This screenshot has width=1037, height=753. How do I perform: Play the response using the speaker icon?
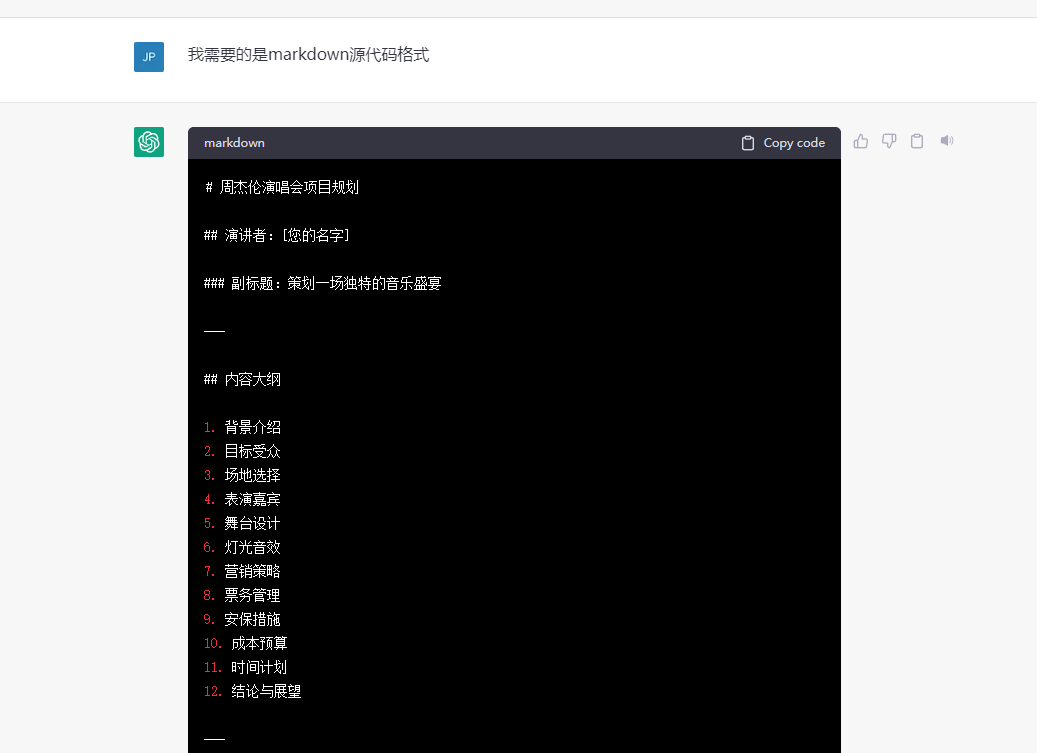(946, 141)
